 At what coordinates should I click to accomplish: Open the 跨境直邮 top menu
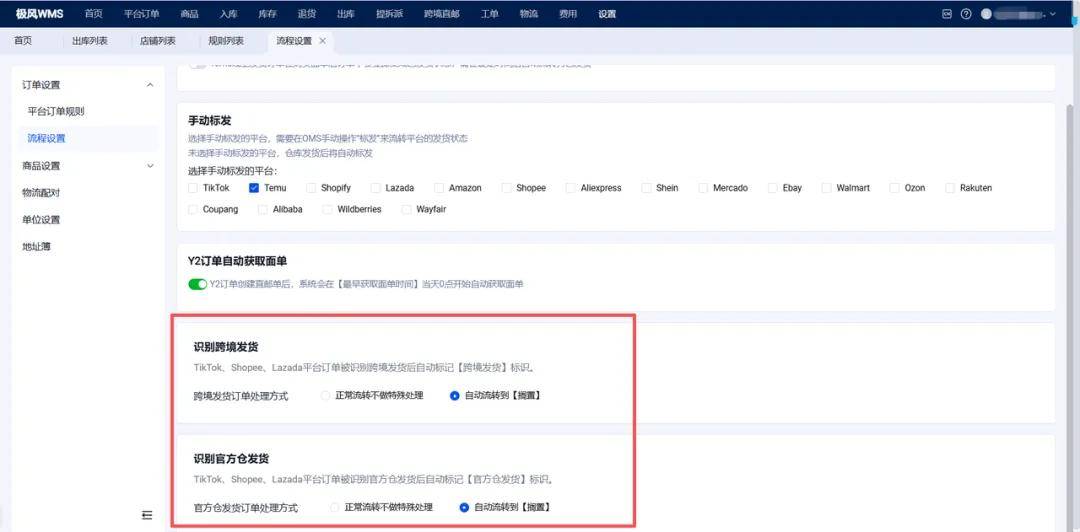coord(442,14)
